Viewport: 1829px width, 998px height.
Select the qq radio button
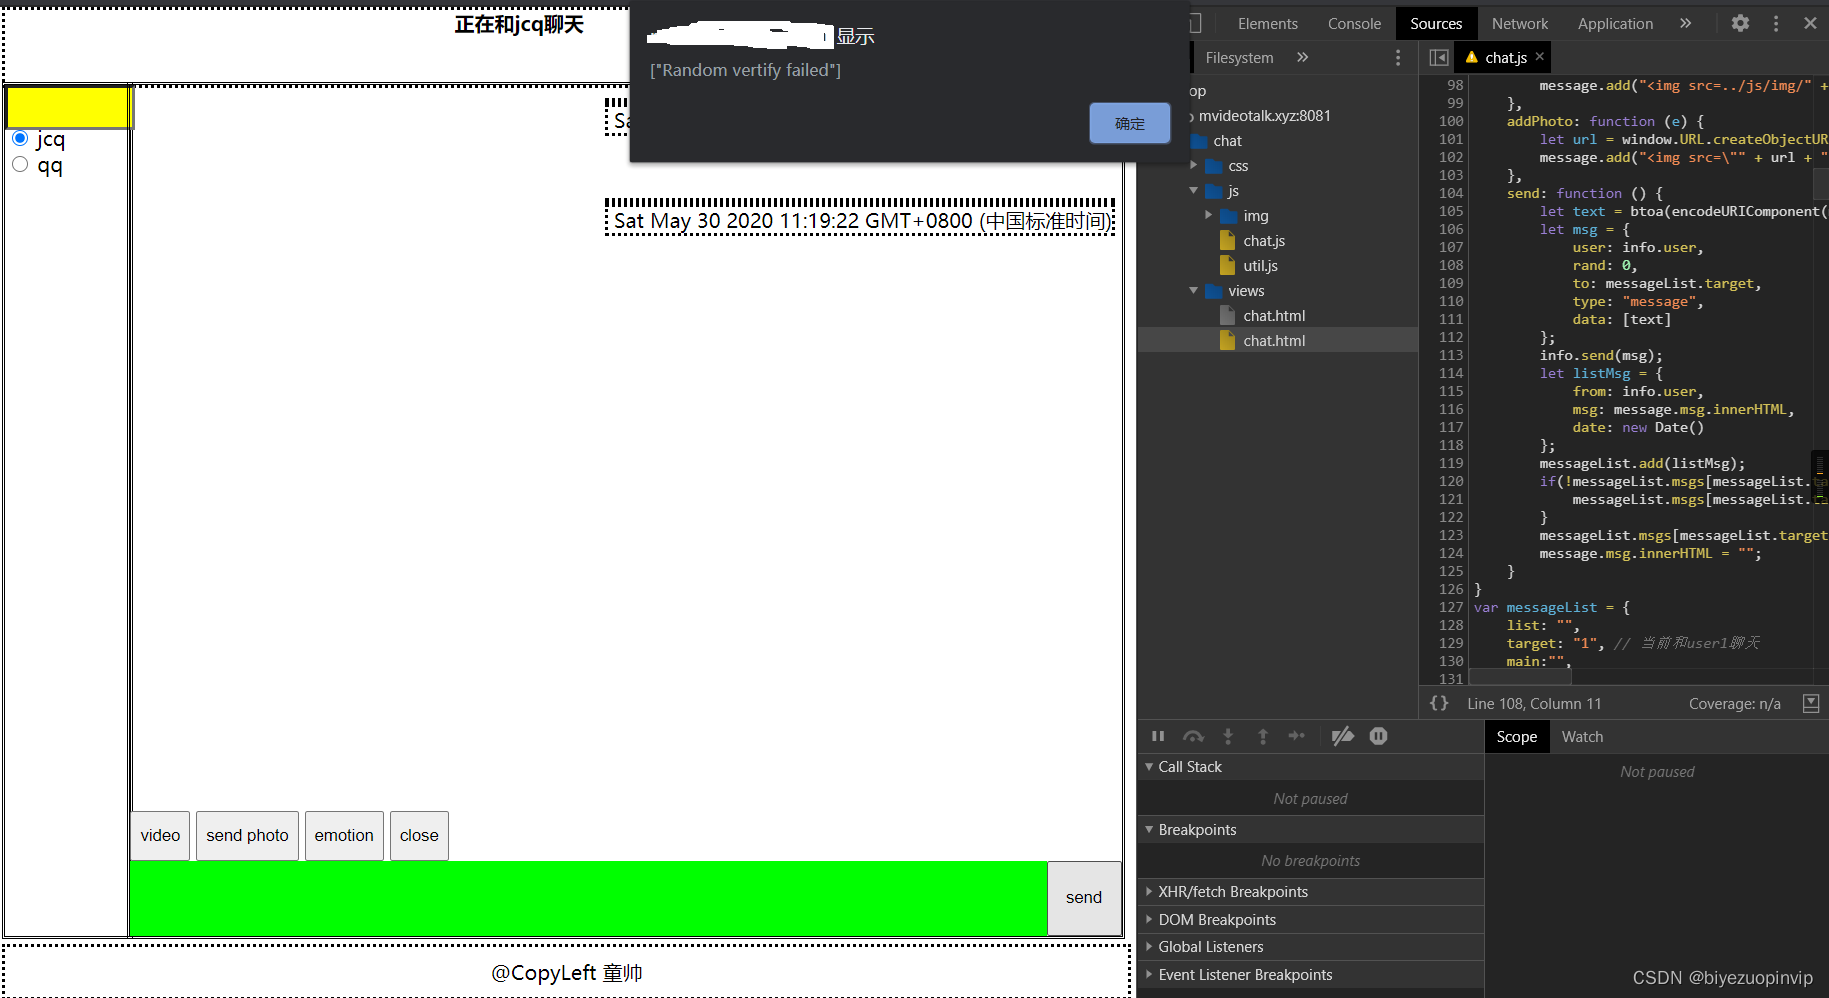(x=20, y=164)
